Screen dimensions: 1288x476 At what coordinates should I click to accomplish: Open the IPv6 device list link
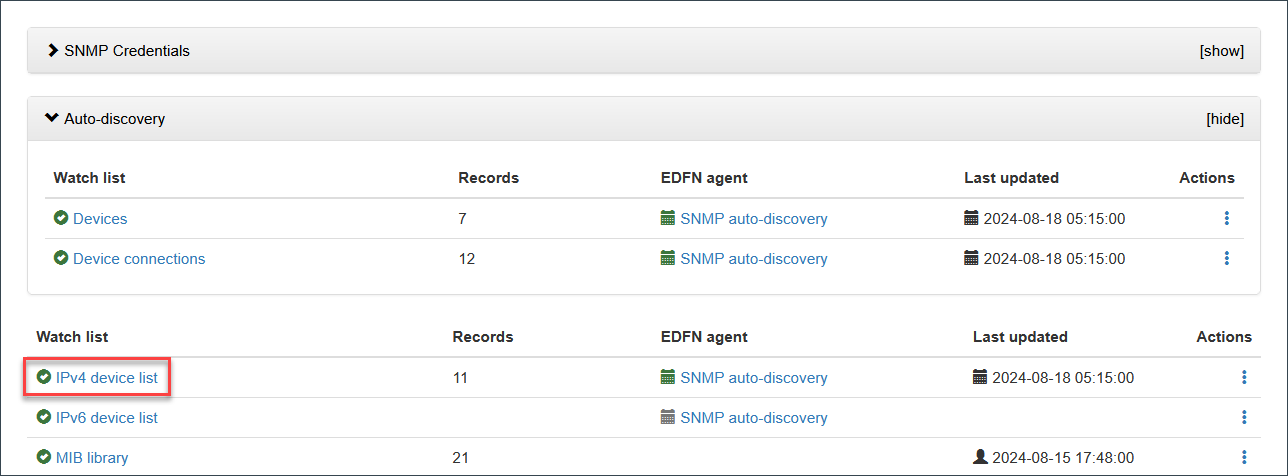click(x=107, y=418)
